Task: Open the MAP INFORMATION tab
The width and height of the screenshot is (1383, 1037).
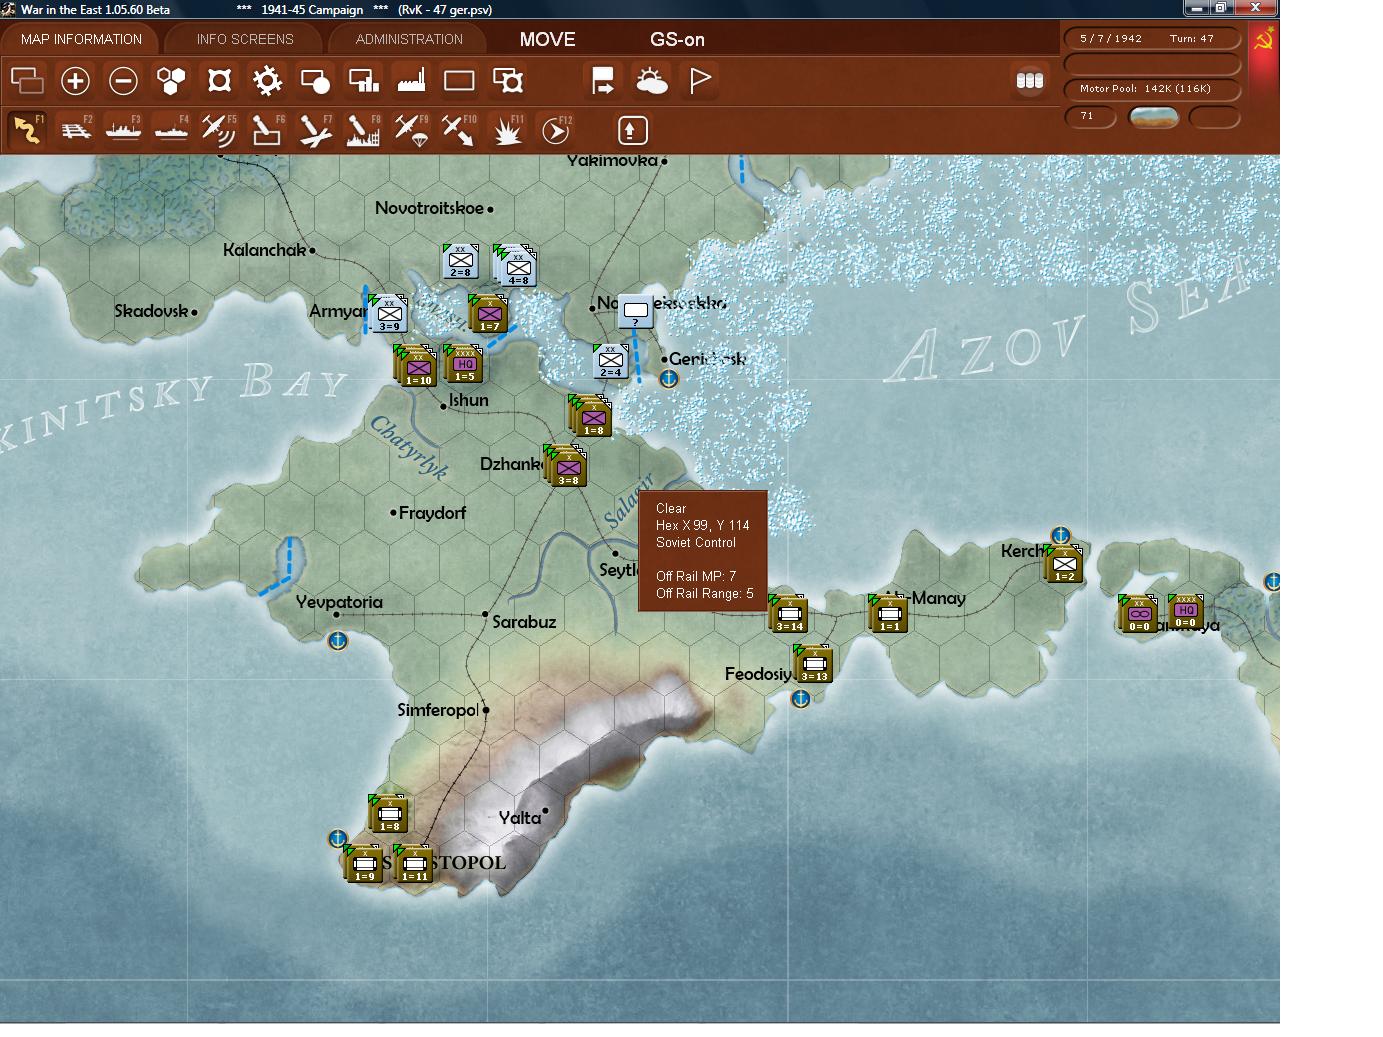Action: pyautogui.click(x=81, y=39)
